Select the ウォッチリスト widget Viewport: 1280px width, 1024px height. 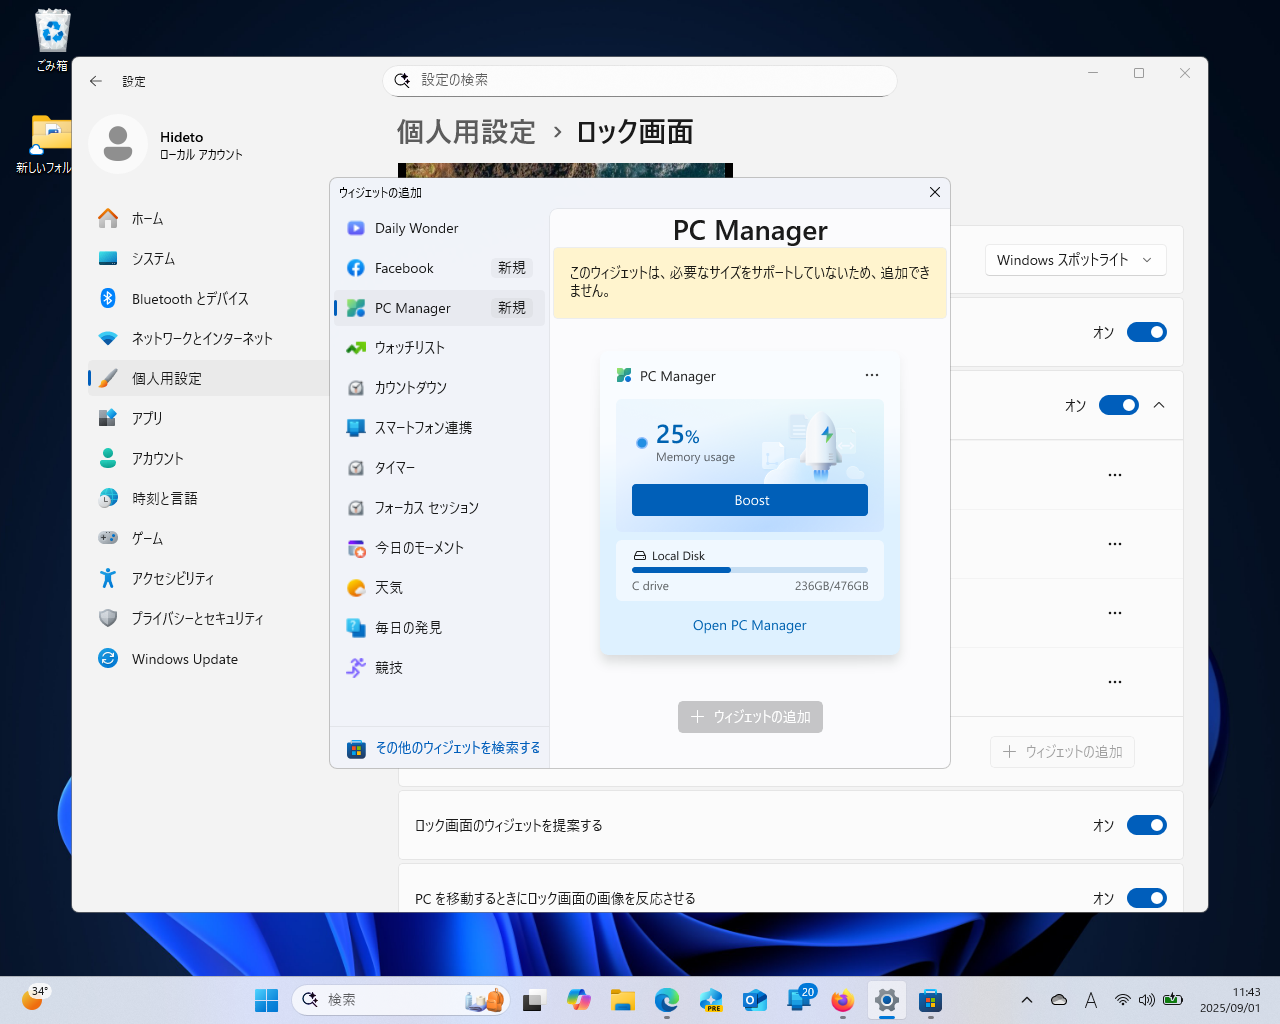tap(410, 348)
